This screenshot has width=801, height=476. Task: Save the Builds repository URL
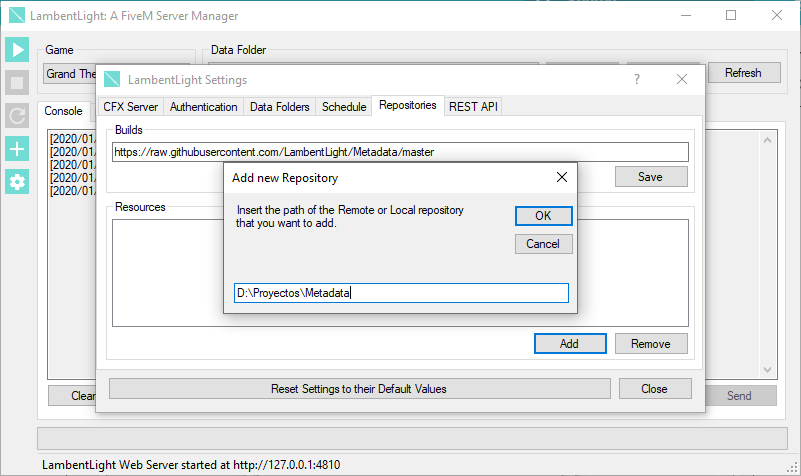pyautogui.click(x=651, y=177)
